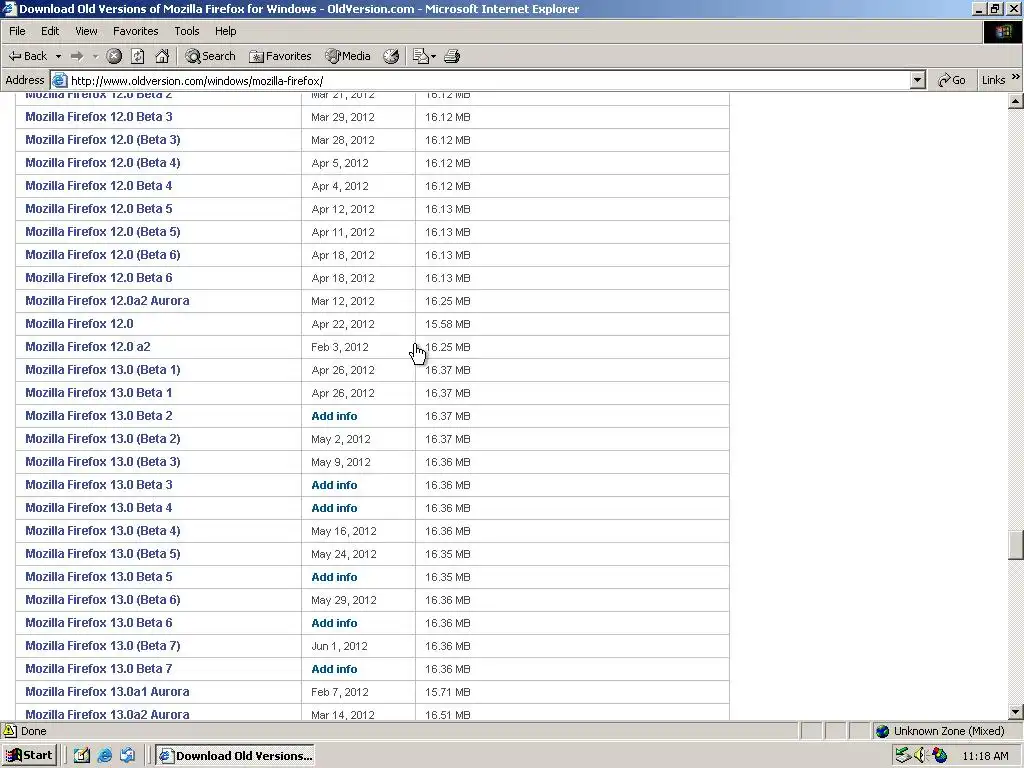The width and height of the screenshot is (1024, 768).
Task: Open the Back history dropdown arrow
Action: [x=58, y=56]
